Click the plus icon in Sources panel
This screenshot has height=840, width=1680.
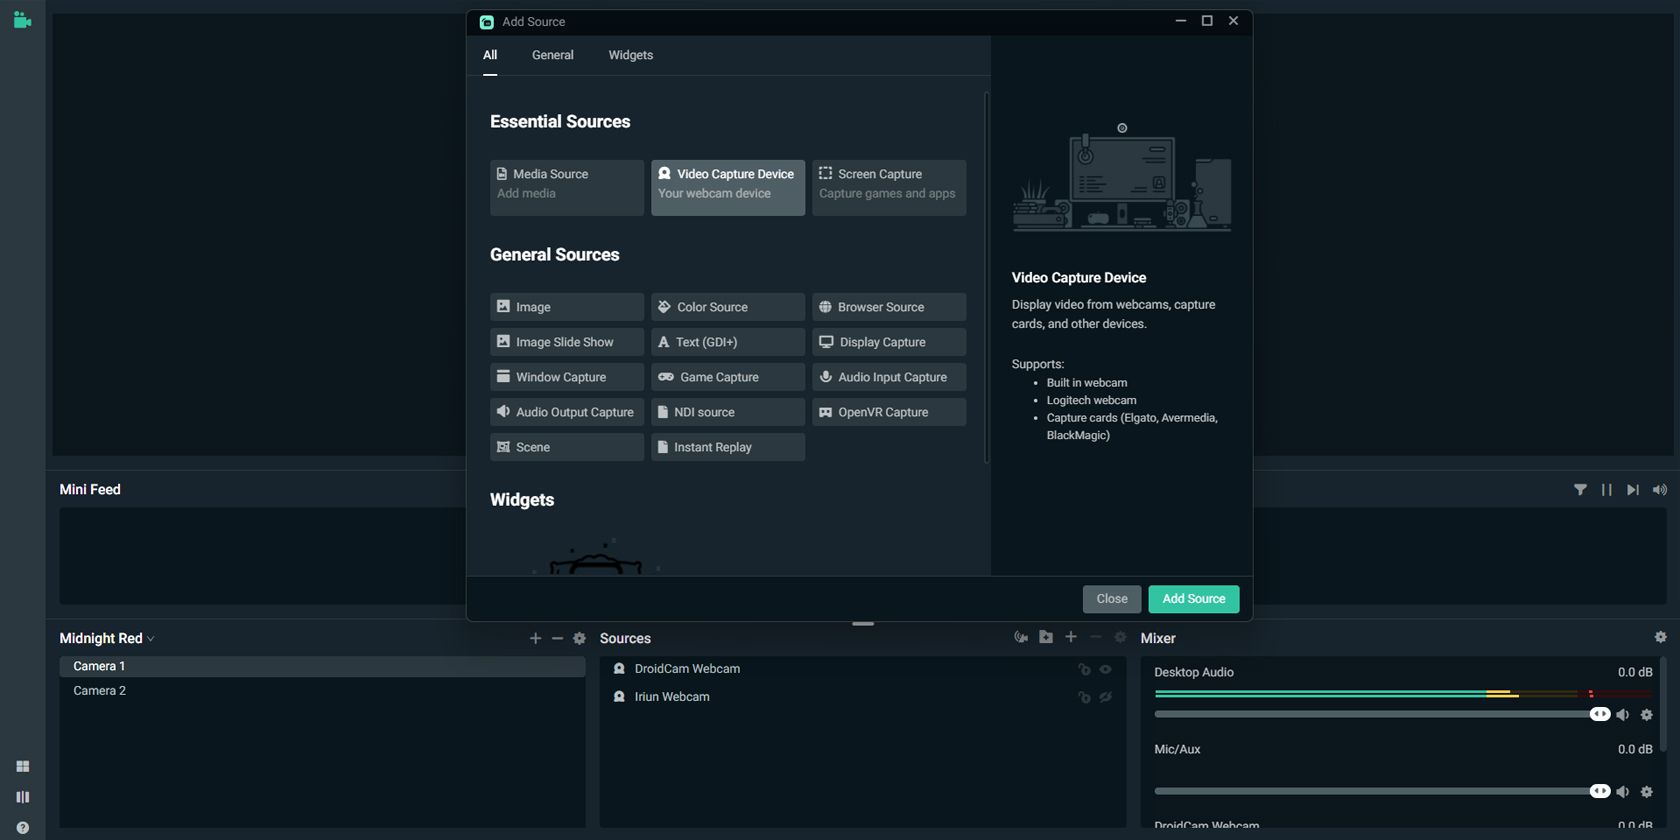coord(1071,637)
